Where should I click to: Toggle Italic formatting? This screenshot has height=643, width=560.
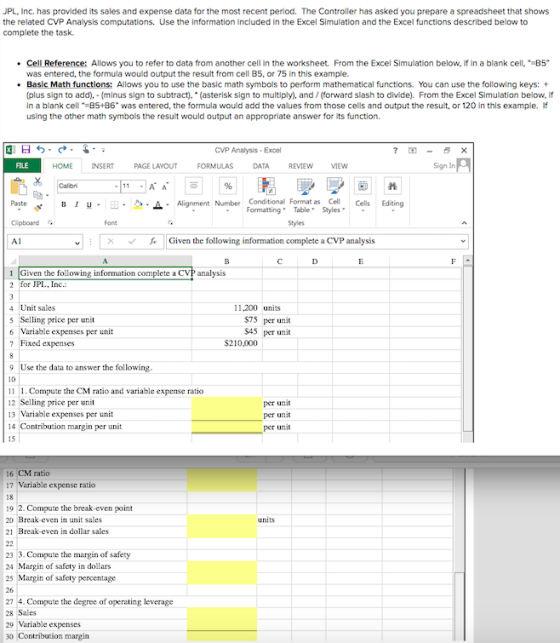coord(76,204)
